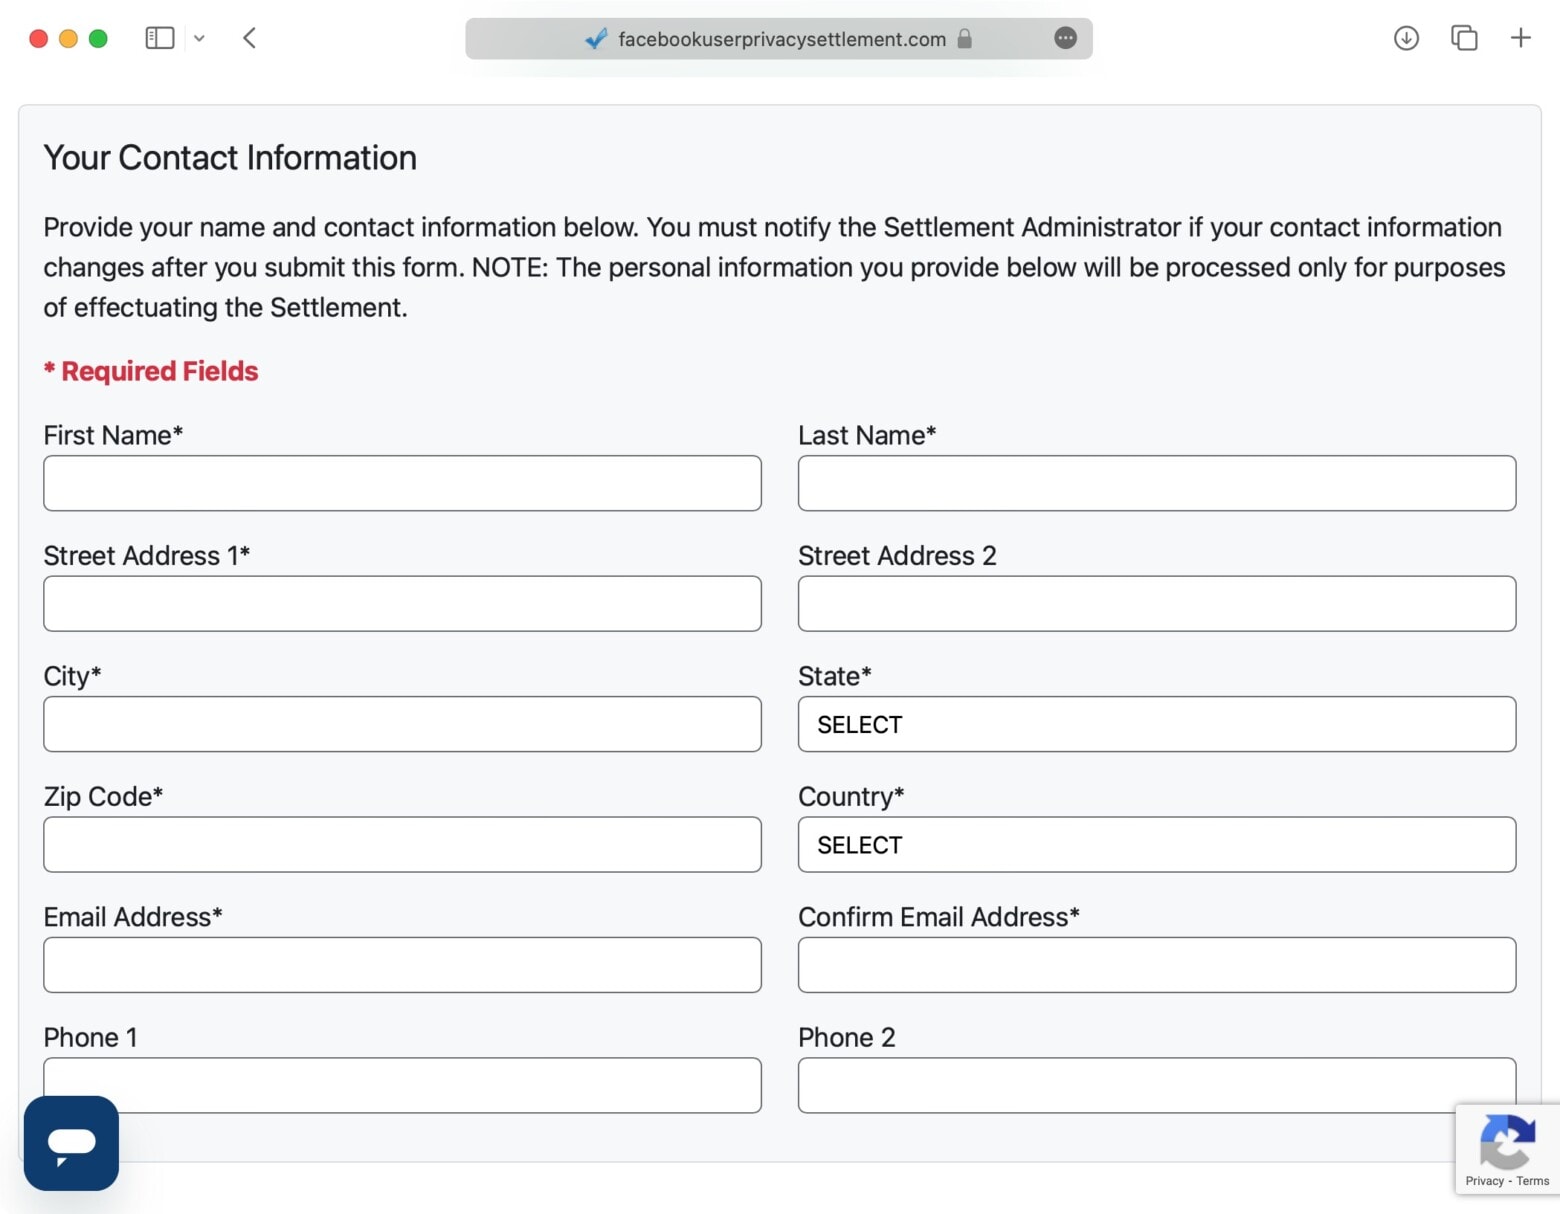Open the chat support widget

point(71,1142)
